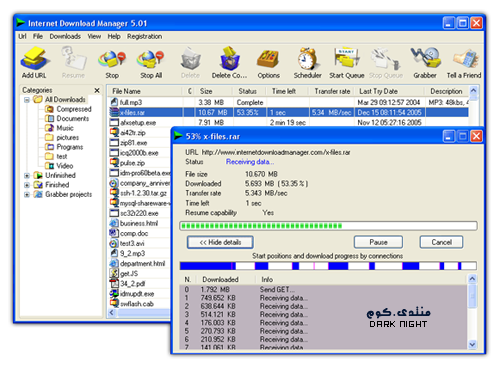The image size is (500, 368).
Task: Click the Delete Completed toolbar icon
Action: [229, 59]
